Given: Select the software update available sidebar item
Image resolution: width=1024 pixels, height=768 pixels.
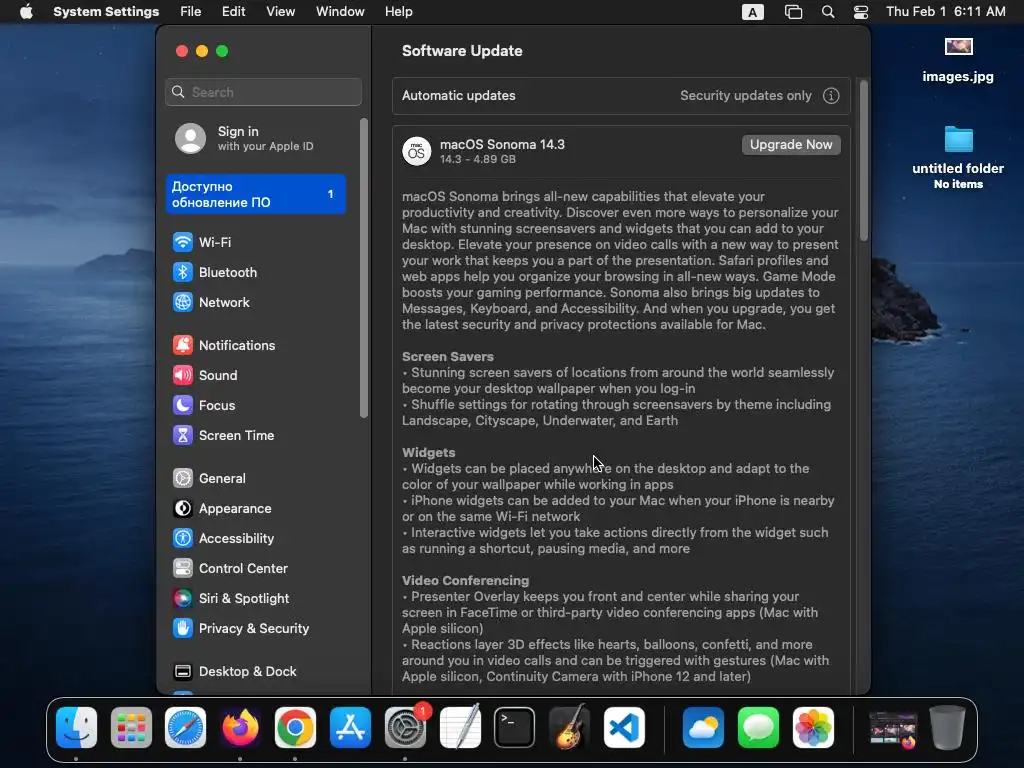Looking at the screenshot, I should [255, 194].
